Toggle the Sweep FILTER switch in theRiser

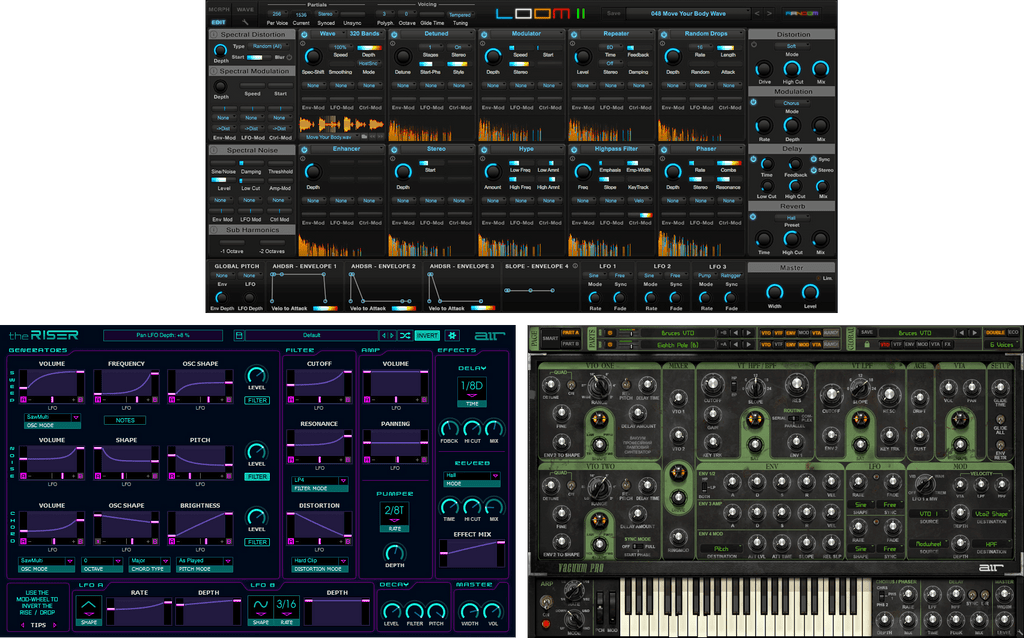point(257,400)
